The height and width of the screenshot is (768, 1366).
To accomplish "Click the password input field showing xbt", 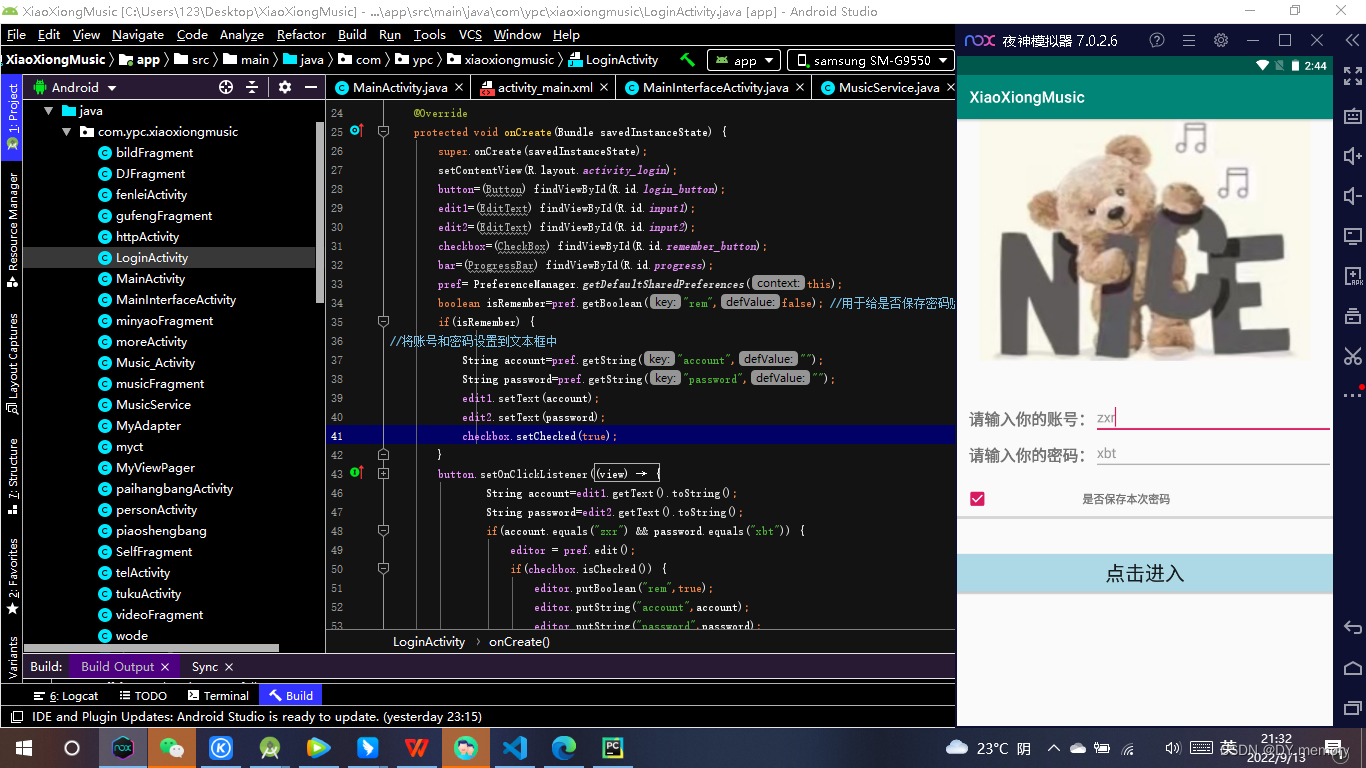I will click(x=1213, y=453).
